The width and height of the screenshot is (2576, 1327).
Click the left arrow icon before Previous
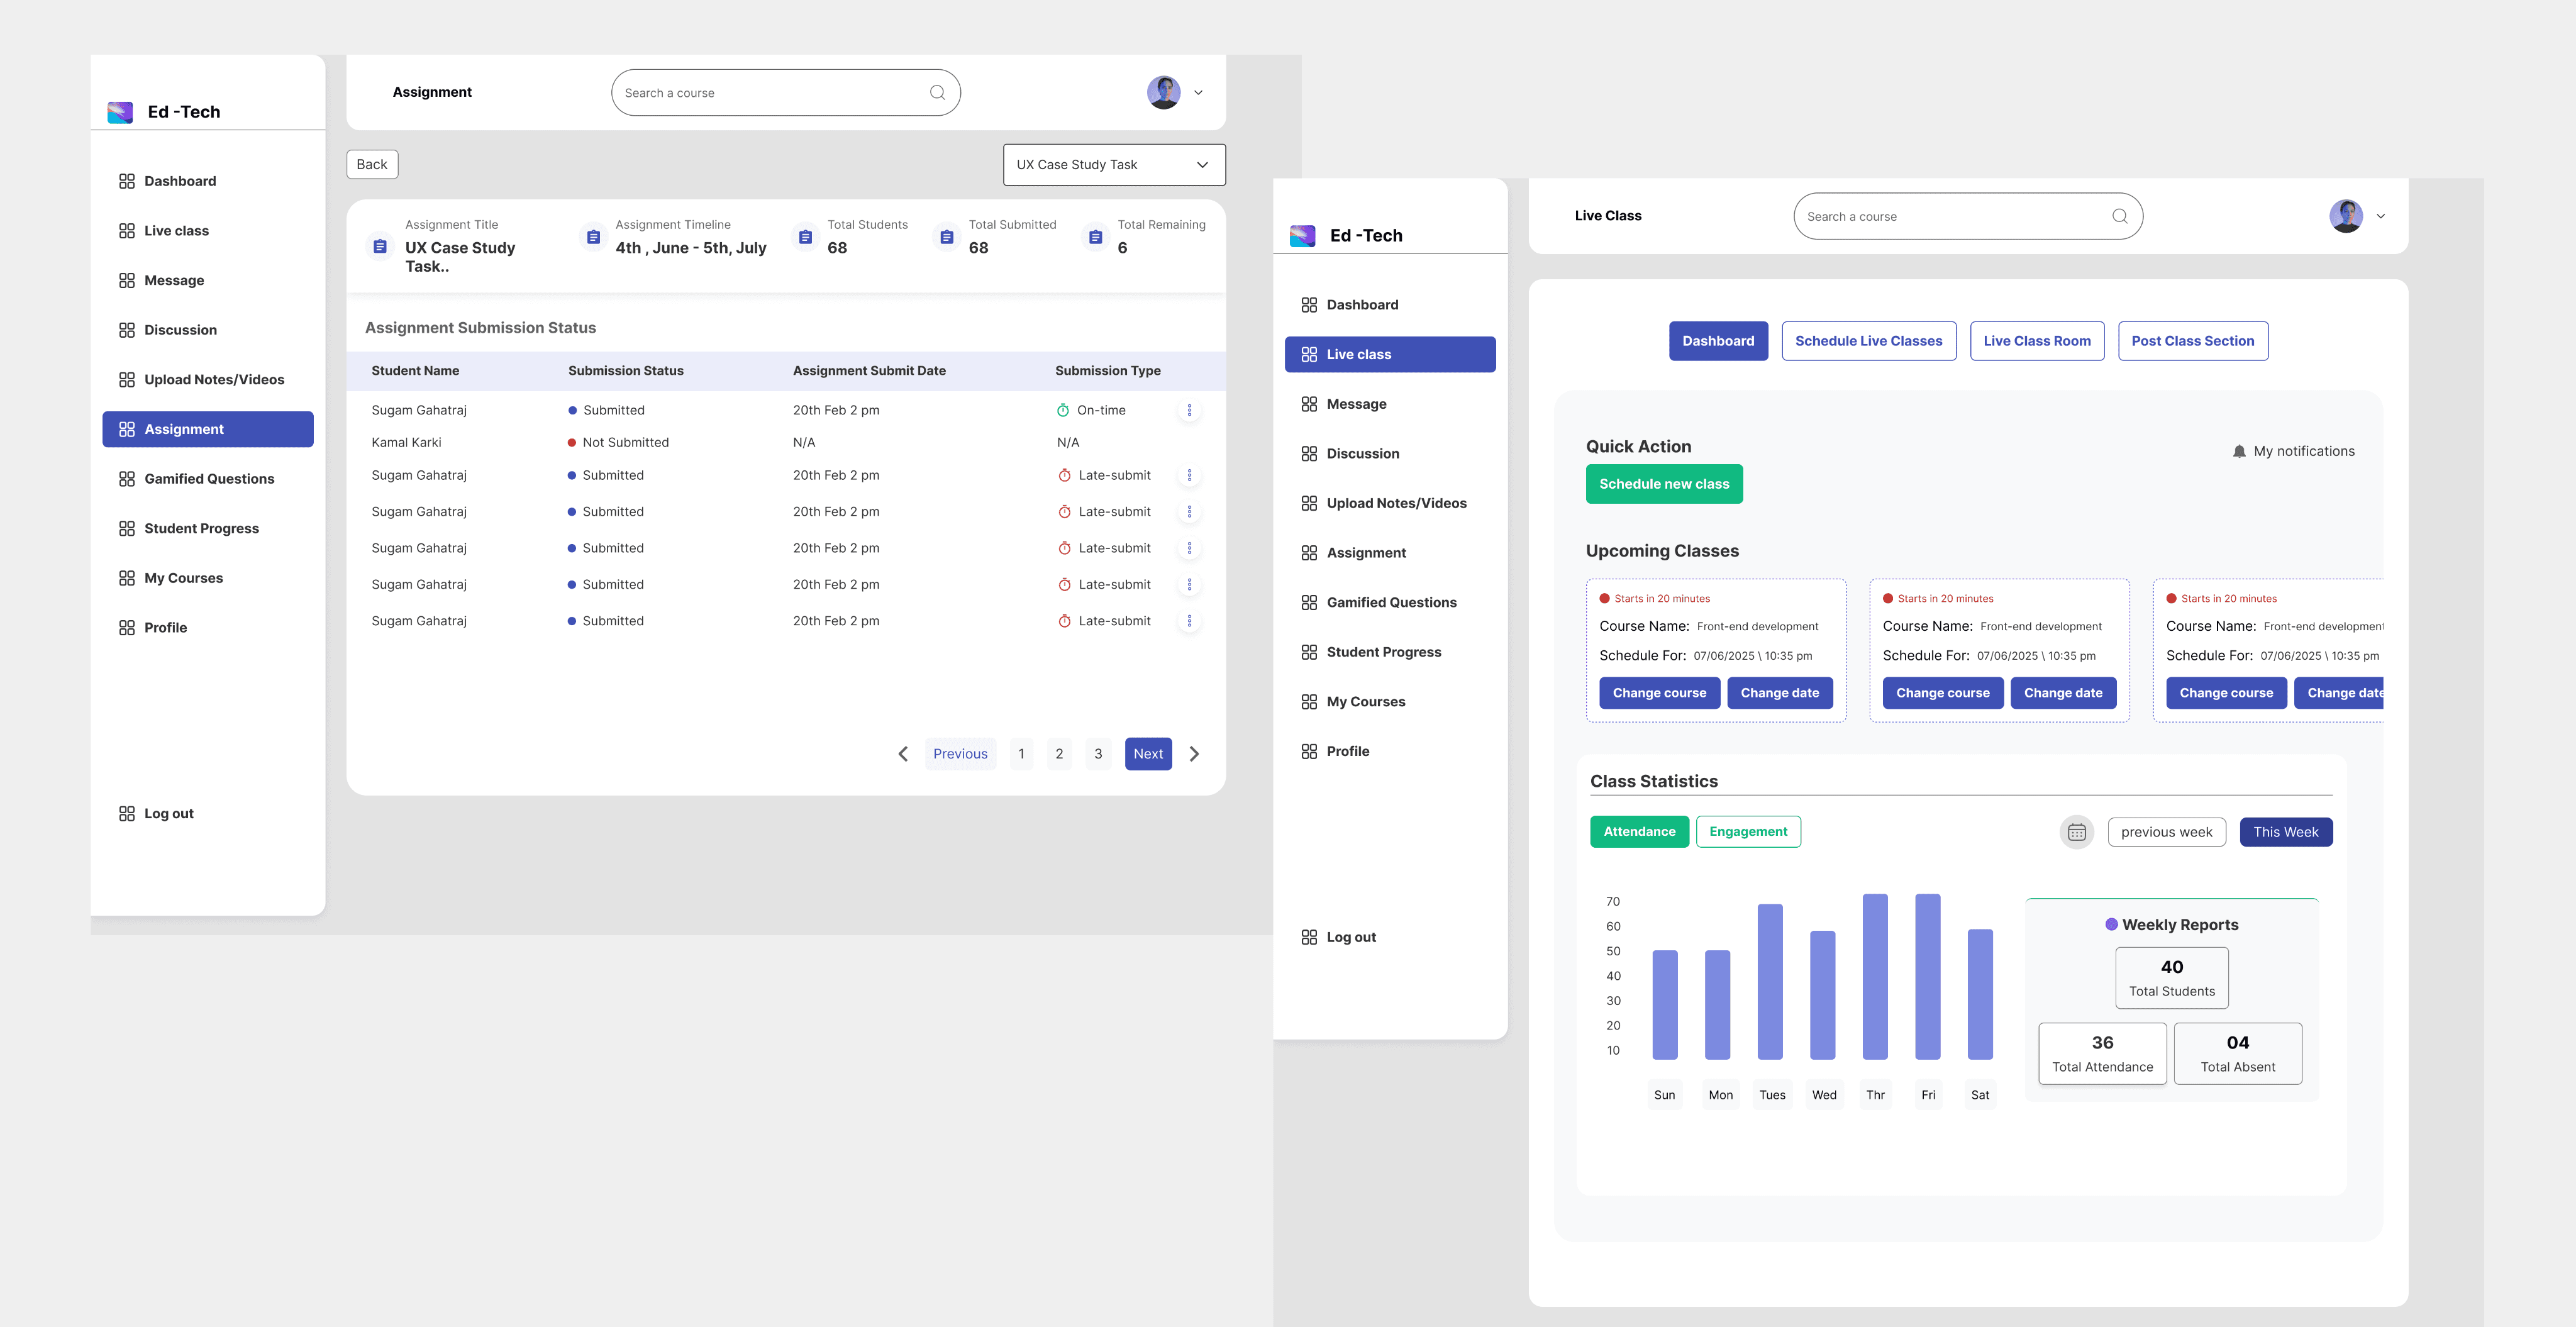click(903, 754)
